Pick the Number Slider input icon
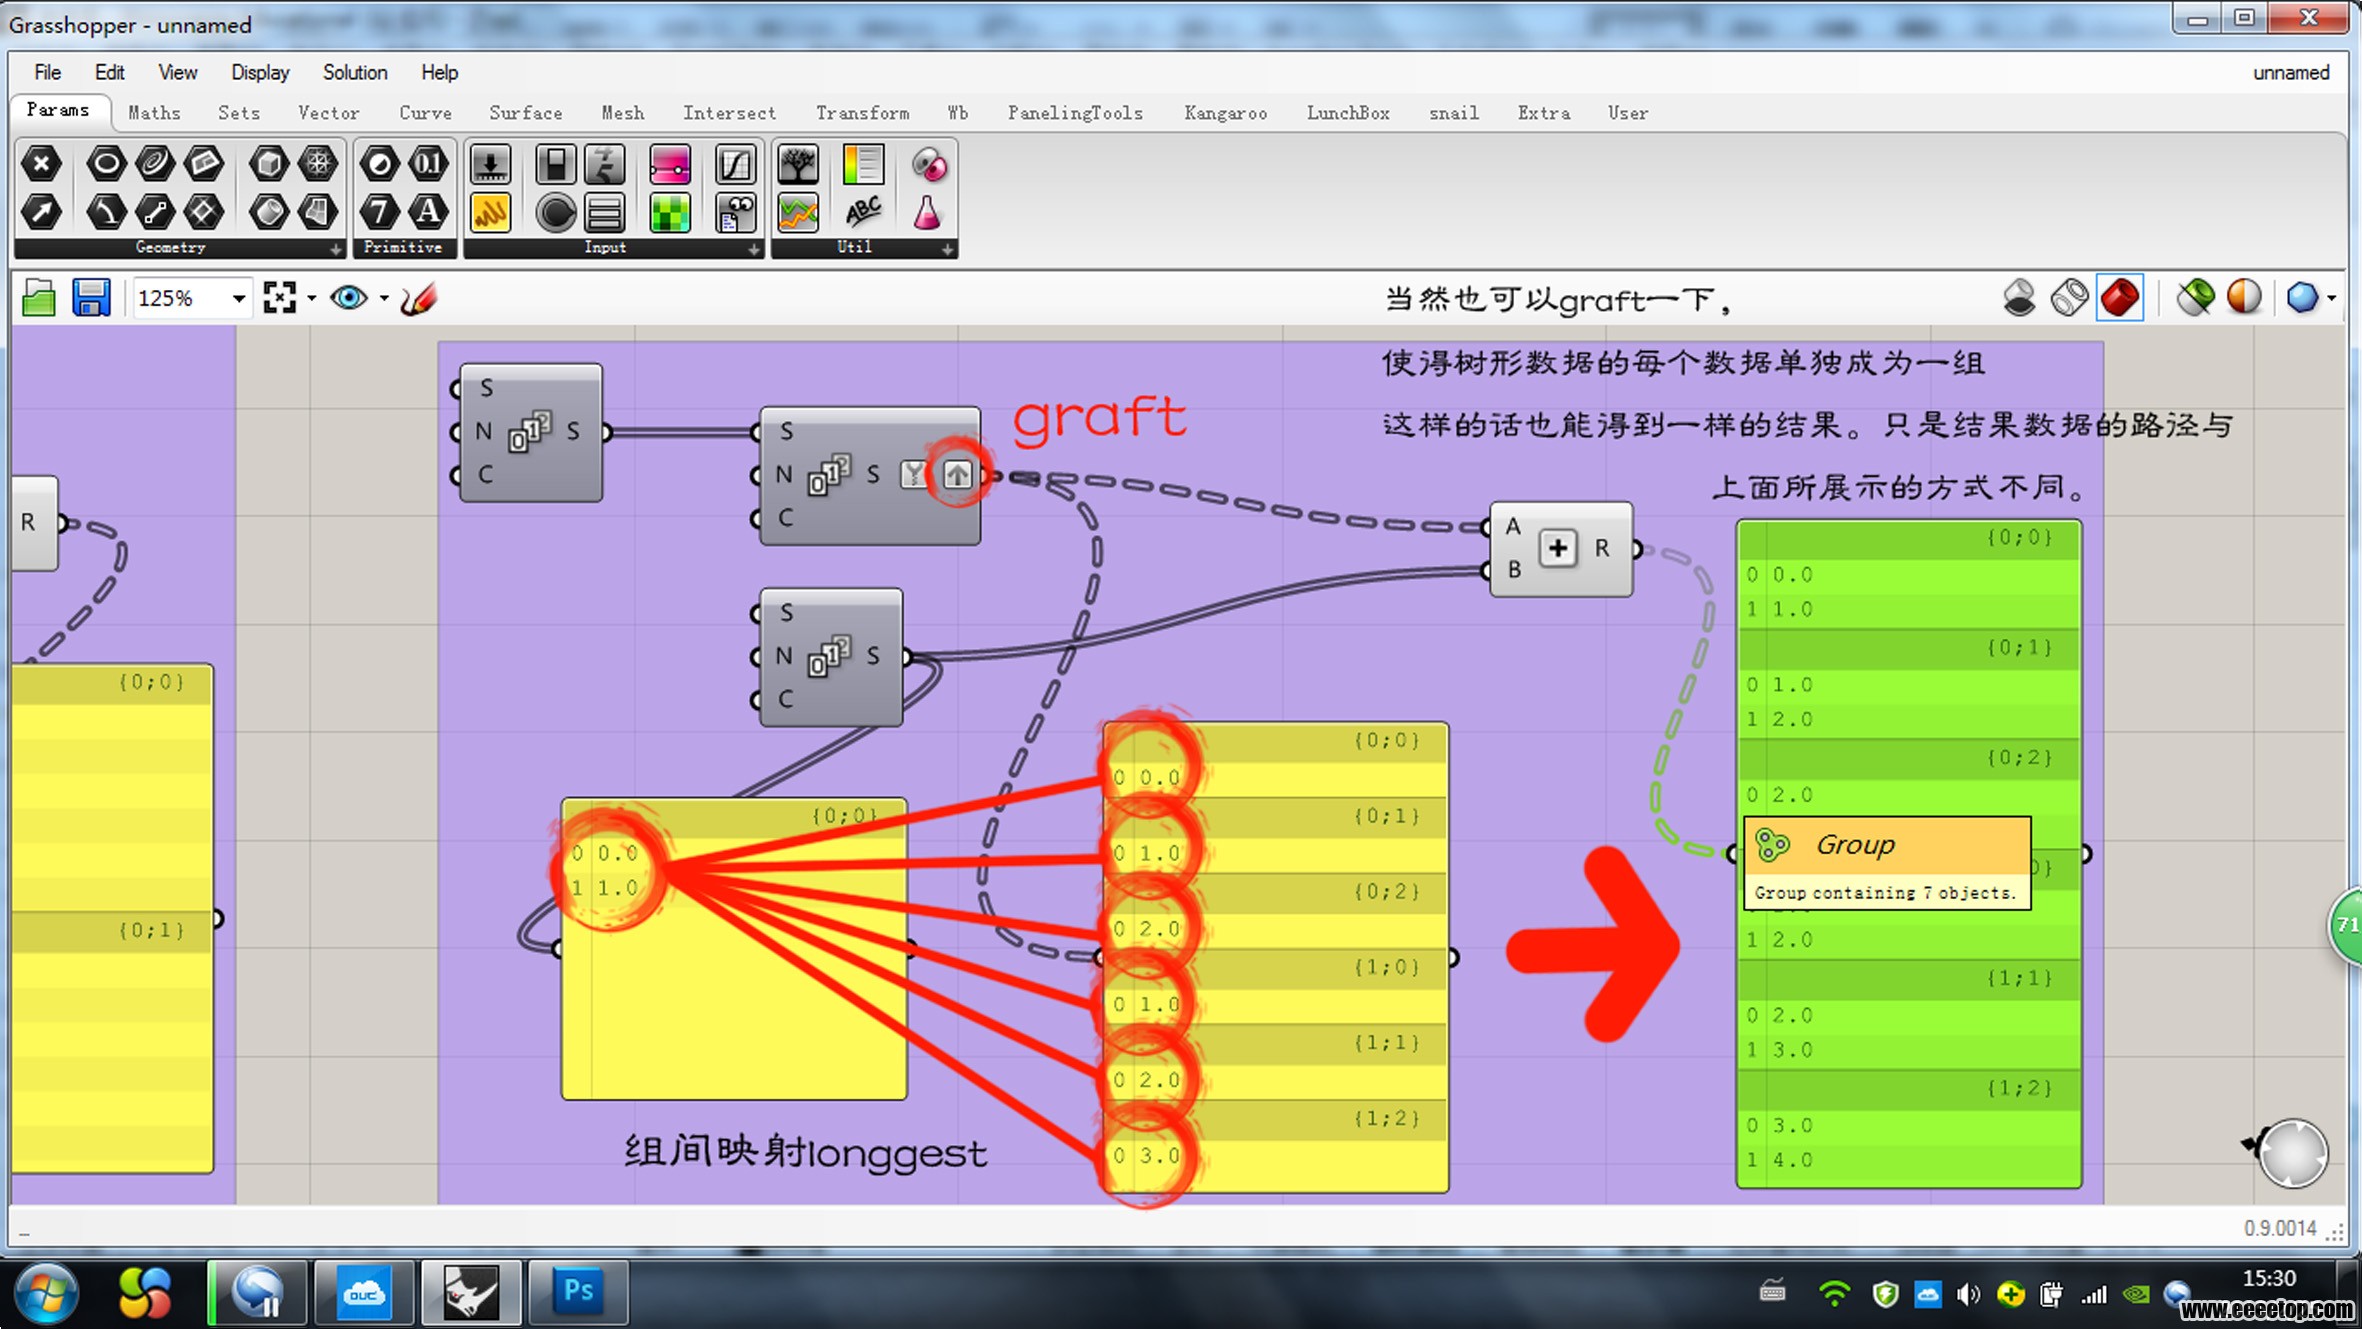Screen dimensions: 2362x1329 (490, 165)
